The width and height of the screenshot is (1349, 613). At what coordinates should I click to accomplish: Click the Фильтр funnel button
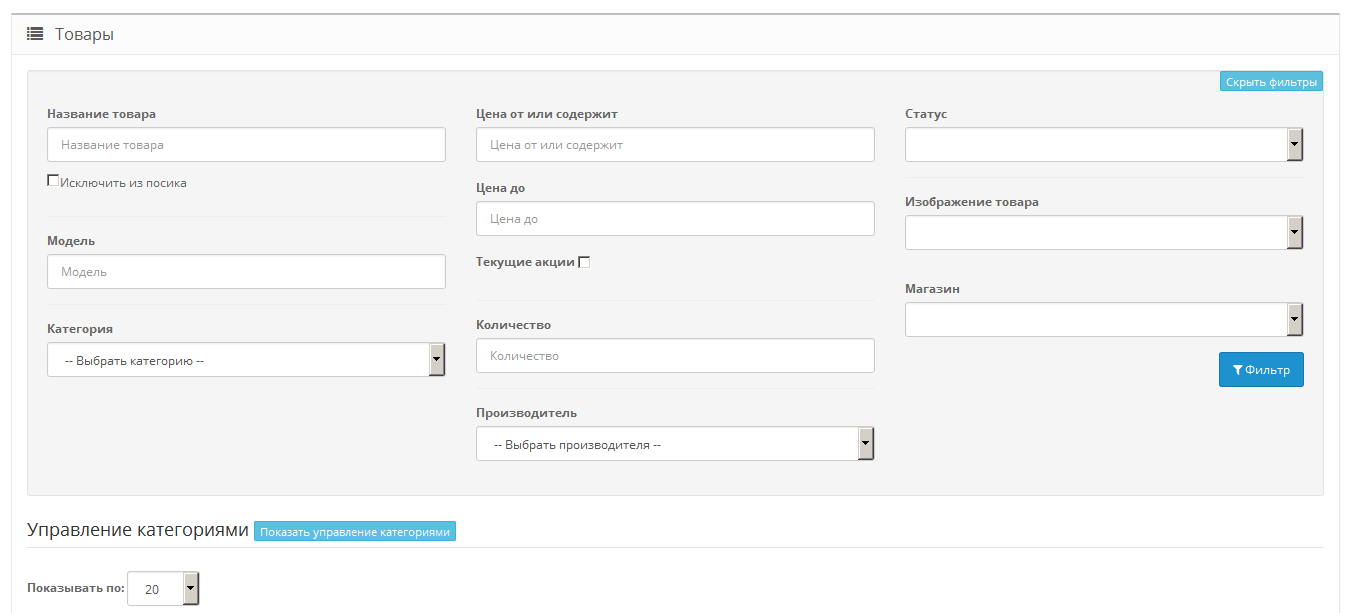(1261, 370)
